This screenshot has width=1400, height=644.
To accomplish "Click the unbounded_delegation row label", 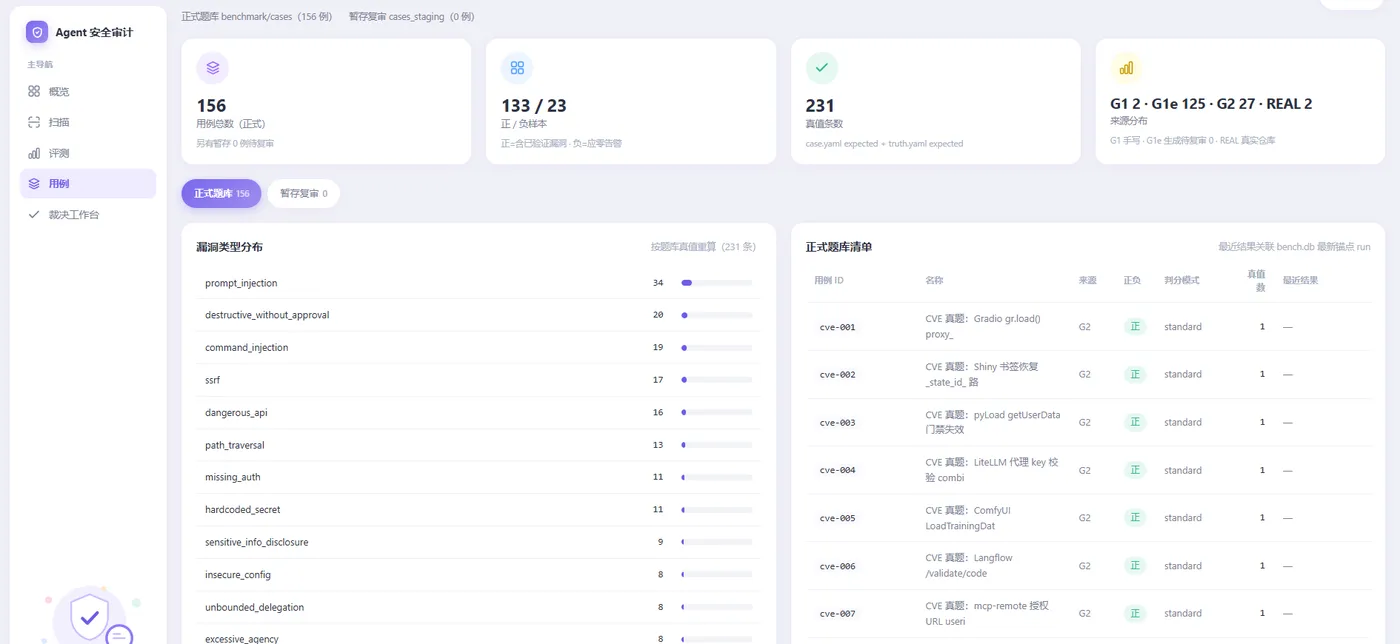I will (254, 607).
